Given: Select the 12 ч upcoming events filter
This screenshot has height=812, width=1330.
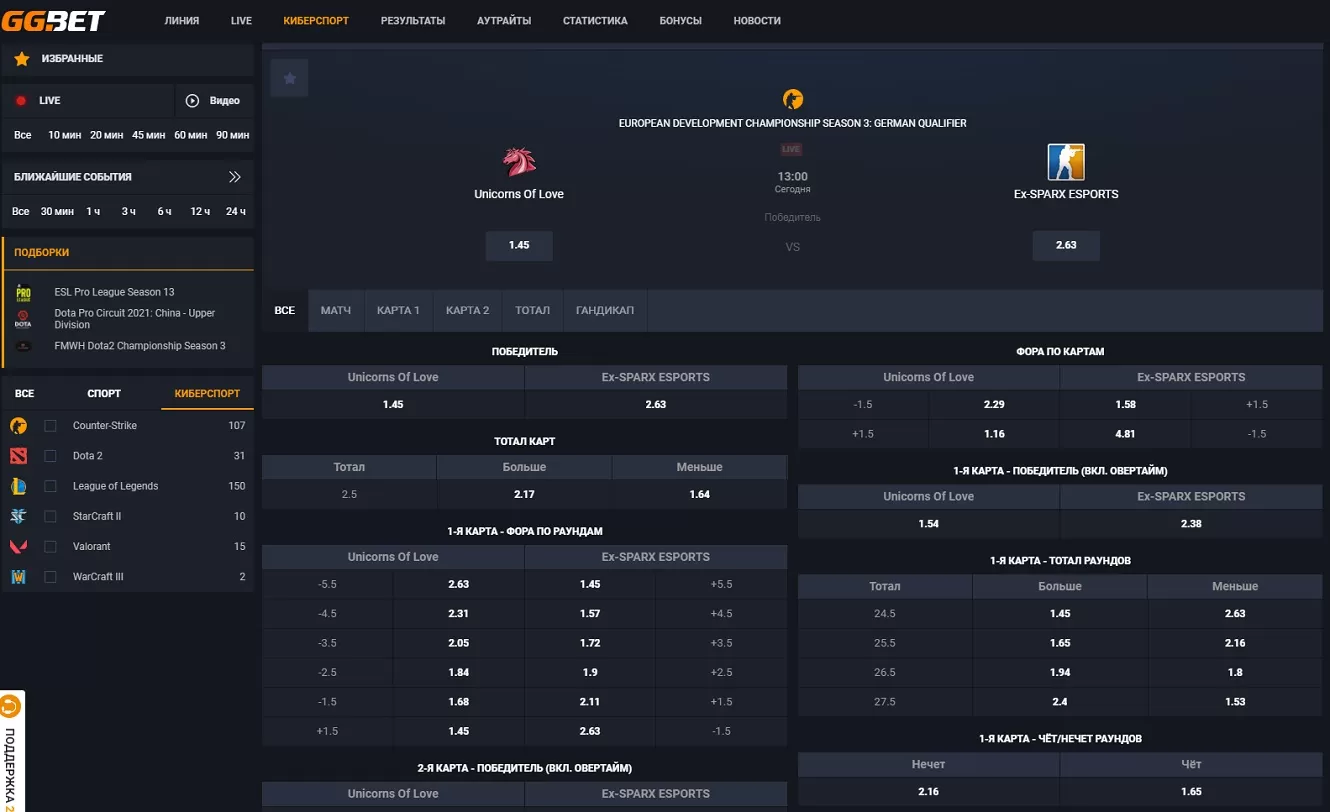Looking at the screenshot, I should point(200,211).
